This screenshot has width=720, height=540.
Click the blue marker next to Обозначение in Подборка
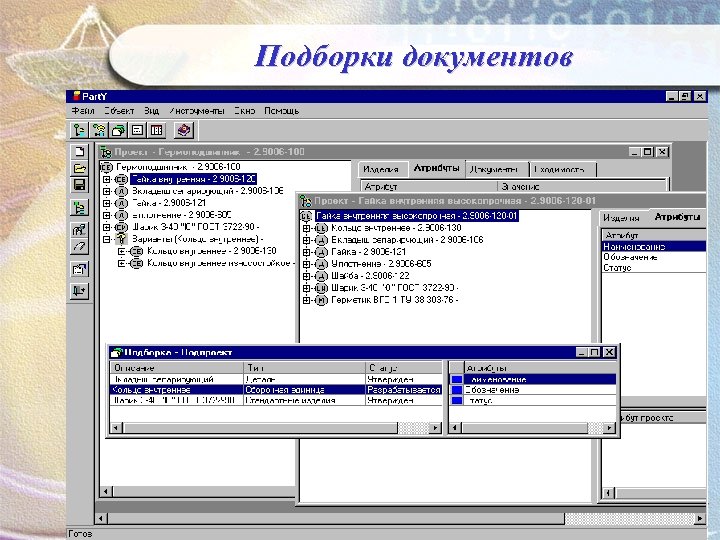[x=456, y=390]
